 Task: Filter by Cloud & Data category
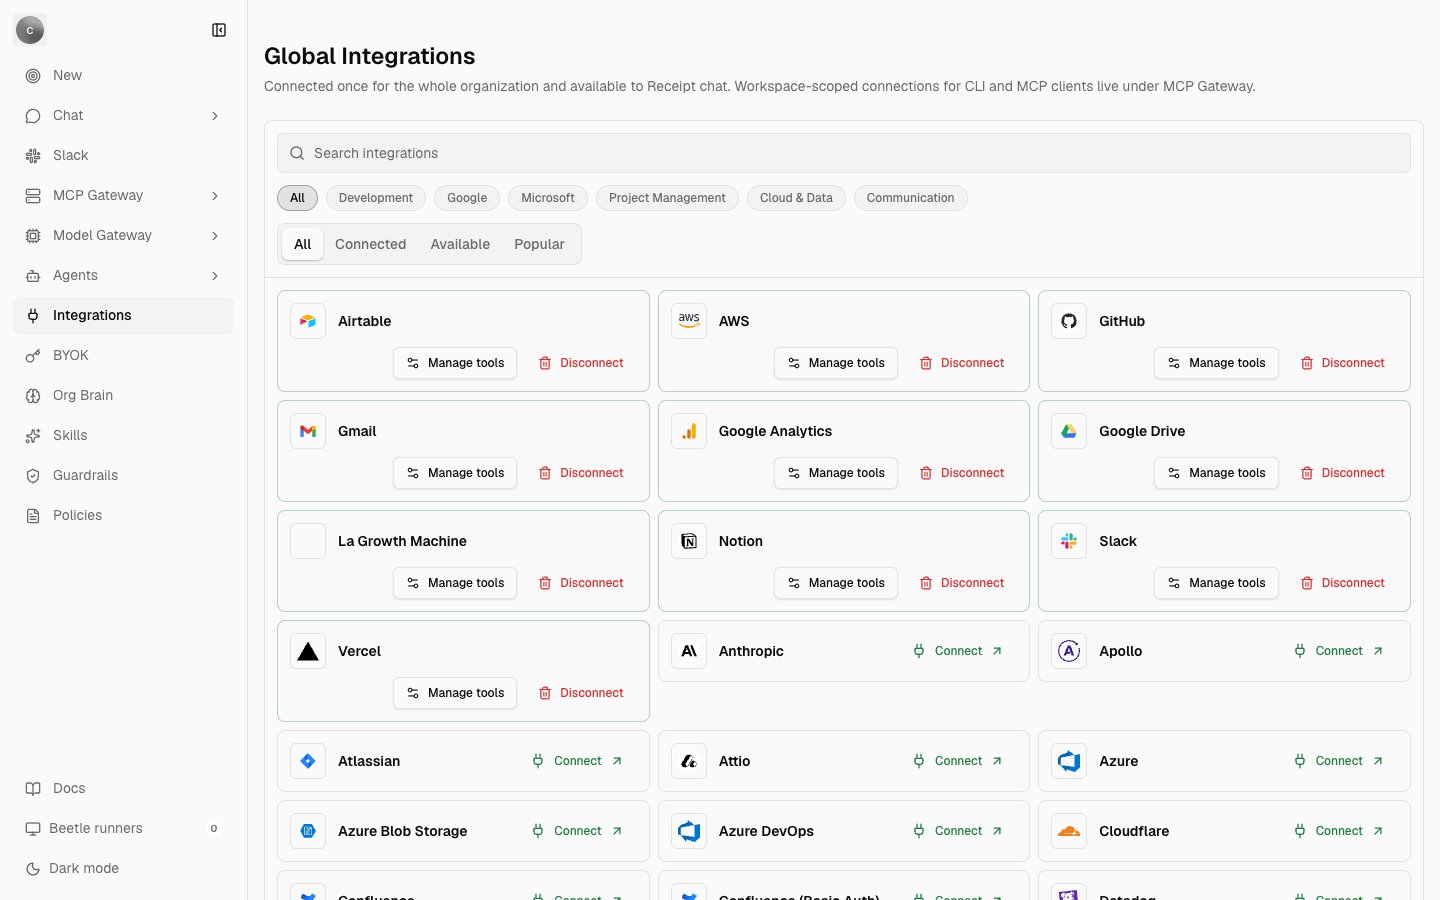point(796,198)
